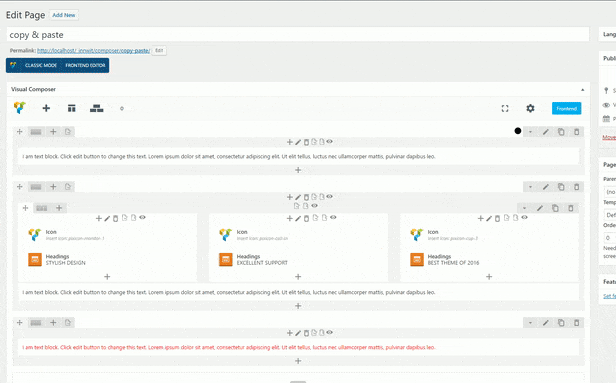616x383 pixels.
Task: Toggle visibility eye of the STYLISH DESIGN column
Action: (142, 217)
